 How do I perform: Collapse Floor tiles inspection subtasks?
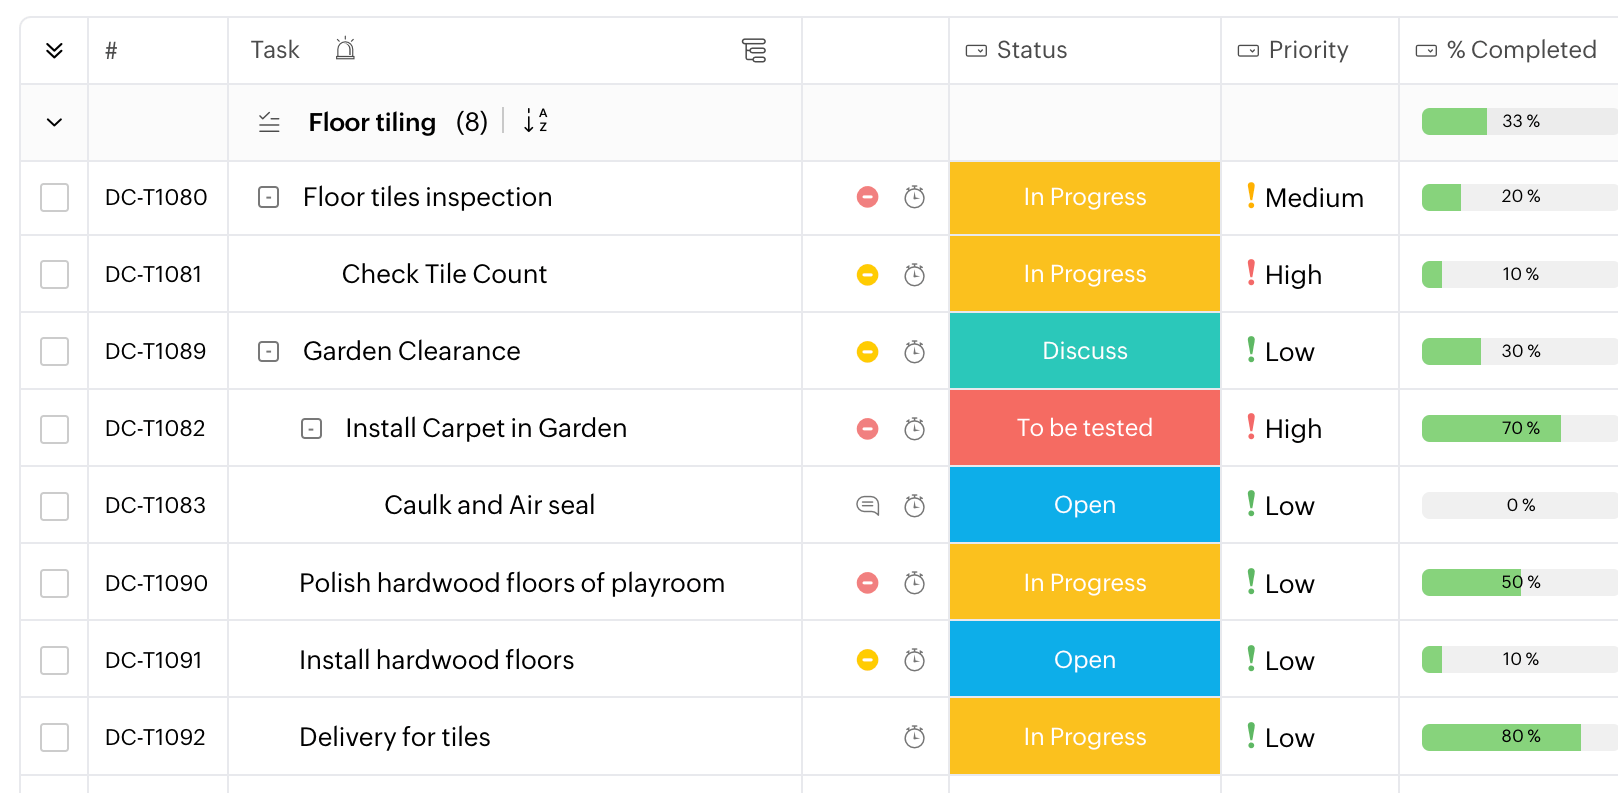268,197
